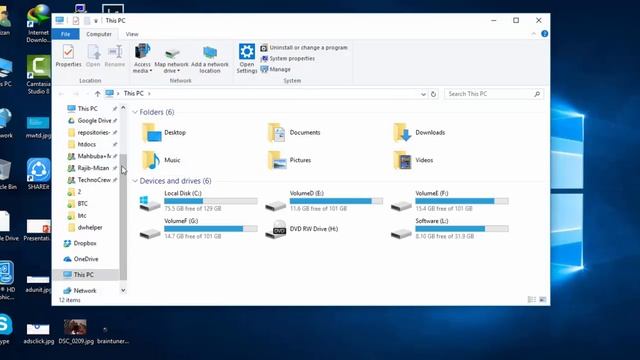Select the Videos folder

click(x=413, y=160)
